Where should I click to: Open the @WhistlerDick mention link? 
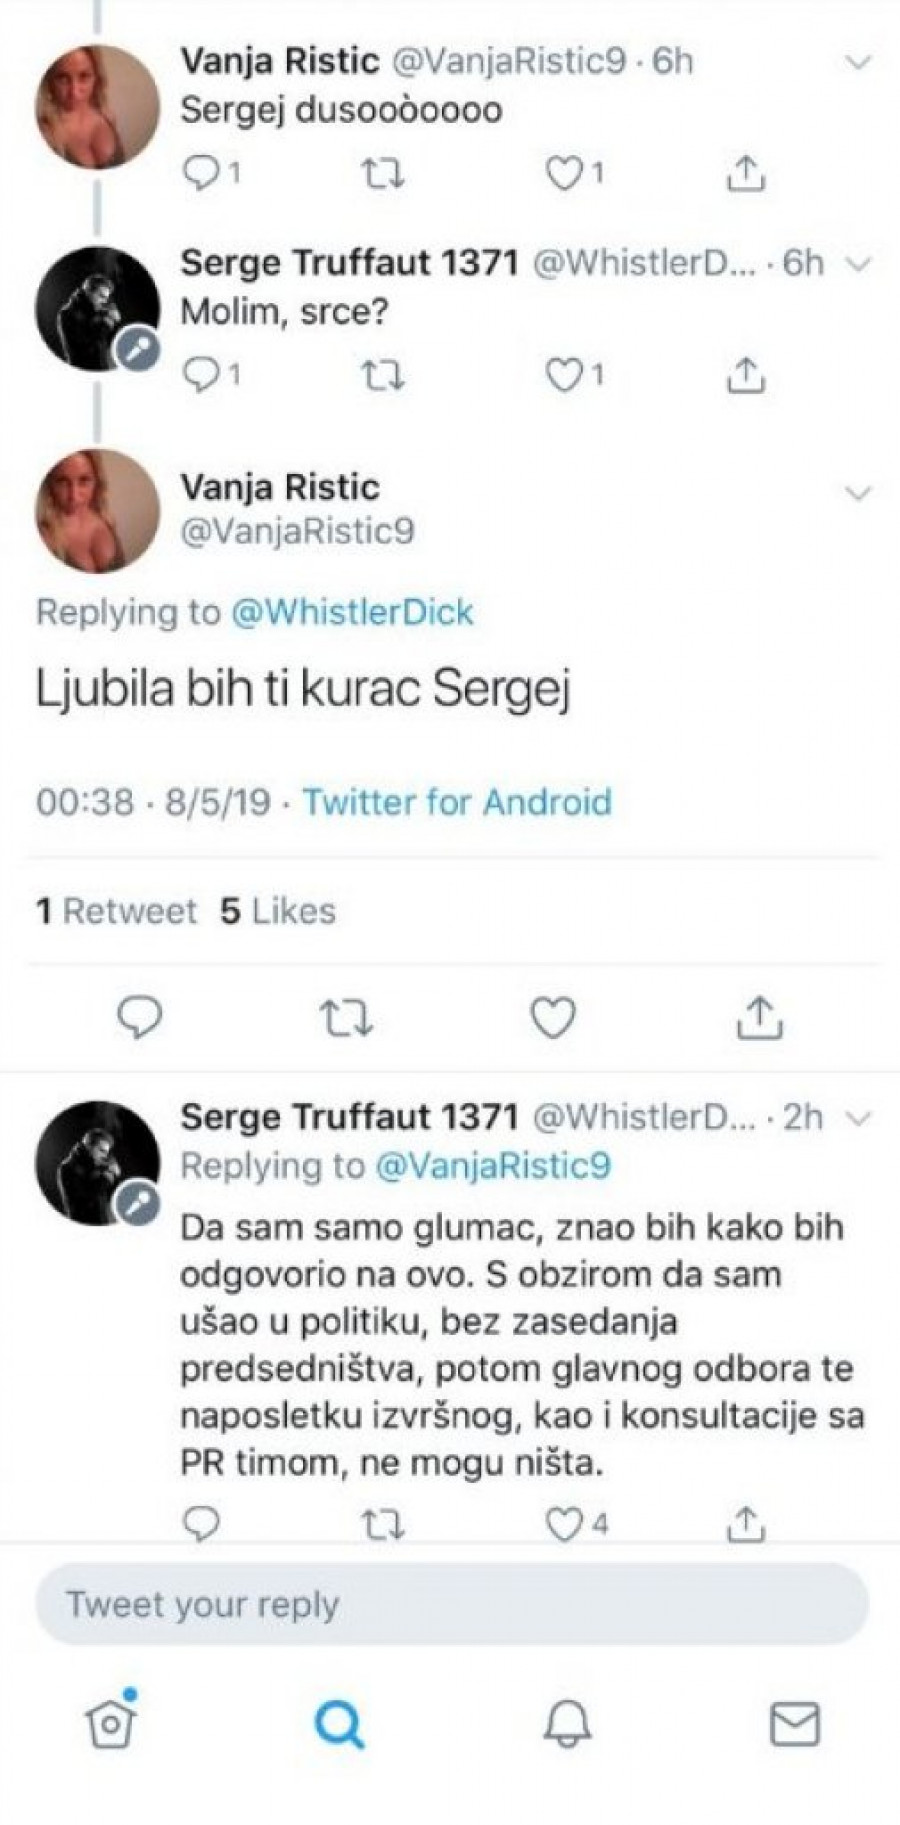coord(352,612)
